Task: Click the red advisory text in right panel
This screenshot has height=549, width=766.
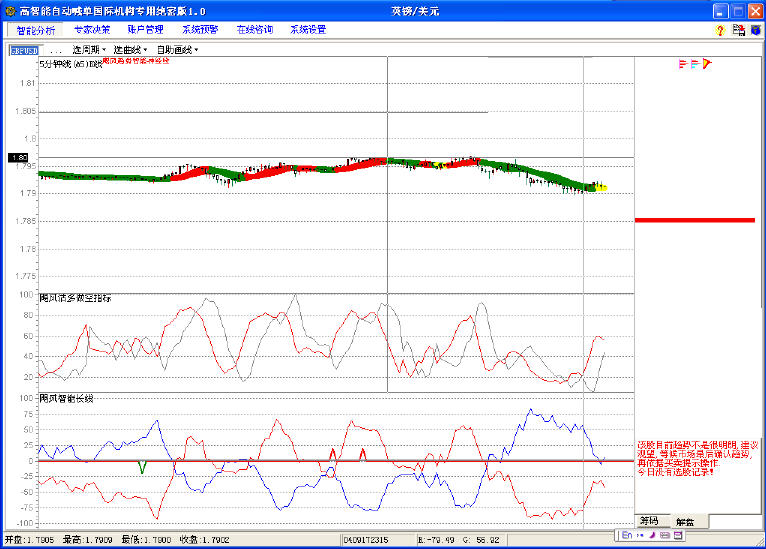Action: tap(698, 459)
